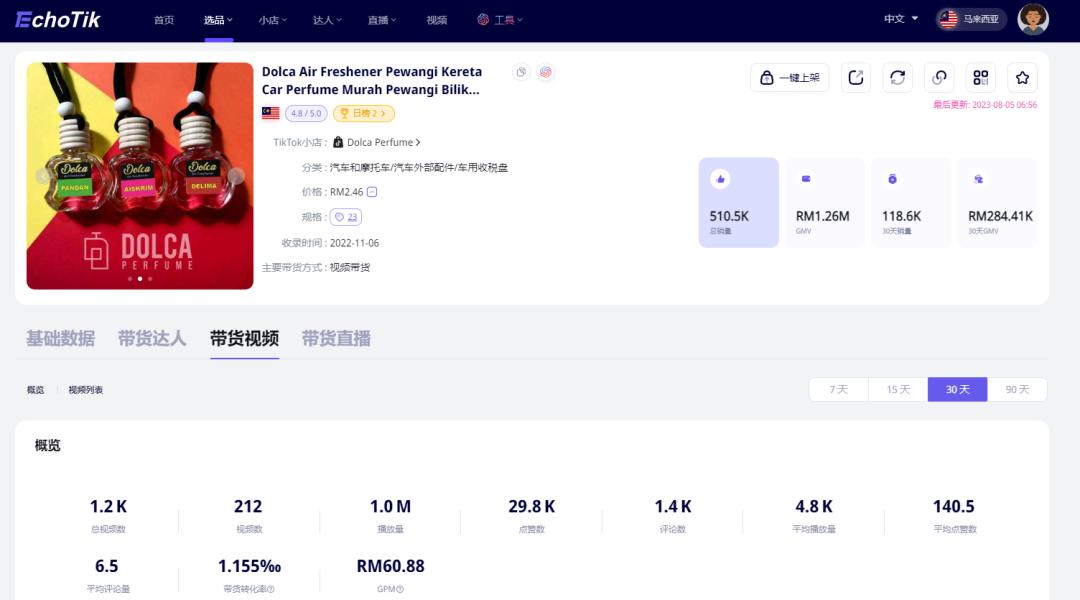Screen dimensions: 1080x600
Task: Click the thumbs-up icon on 总销量 card
Action: tap(720, 179)
